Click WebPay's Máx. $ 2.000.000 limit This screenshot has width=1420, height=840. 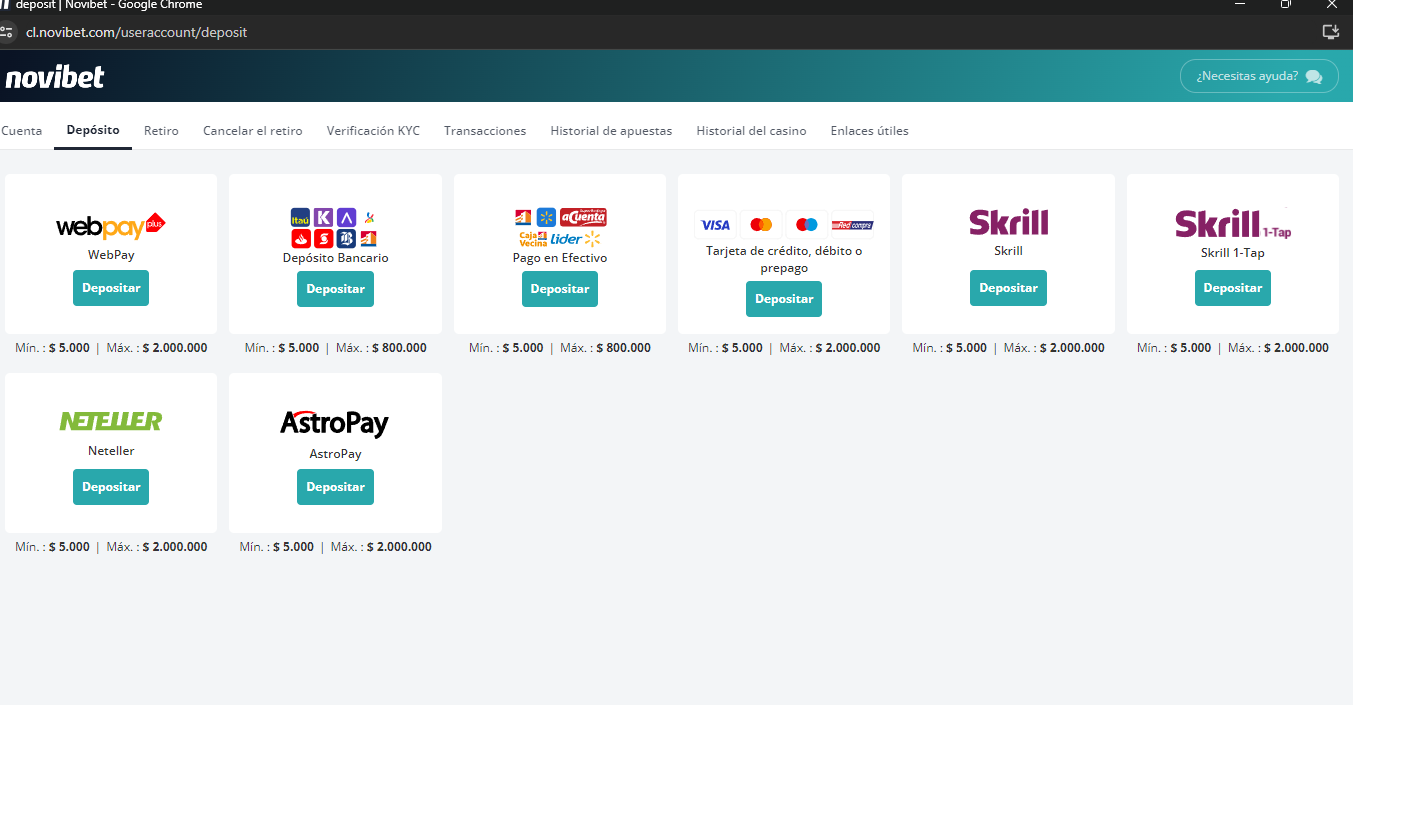point(157,348)
